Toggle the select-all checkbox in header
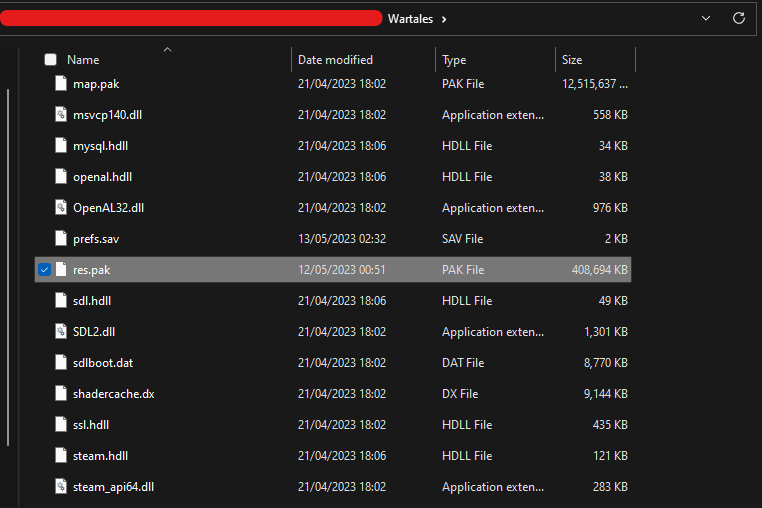The image size is (762, 508). [50, 60]
